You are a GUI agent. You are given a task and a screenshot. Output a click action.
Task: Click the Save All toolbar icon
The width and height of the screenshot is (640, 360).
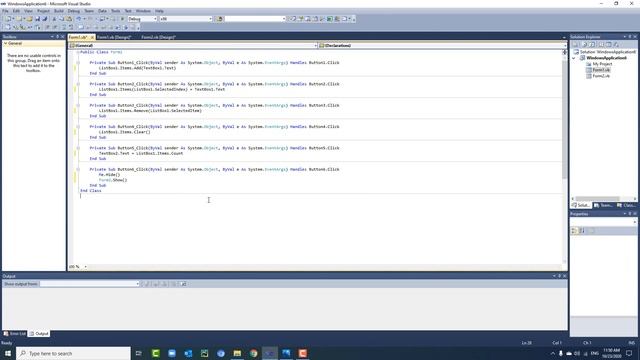(x=44, y=19)
